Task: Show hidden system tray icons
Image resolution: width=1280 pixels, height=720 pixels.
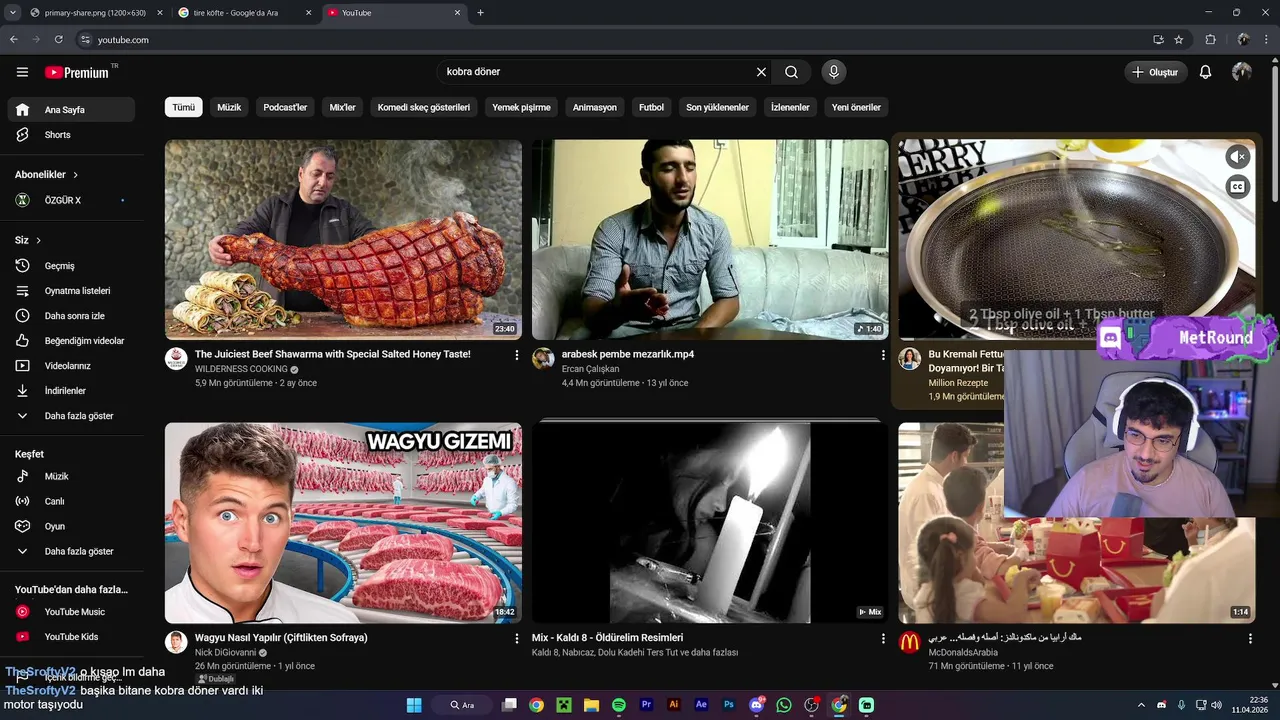Action: coord(1140,705)
